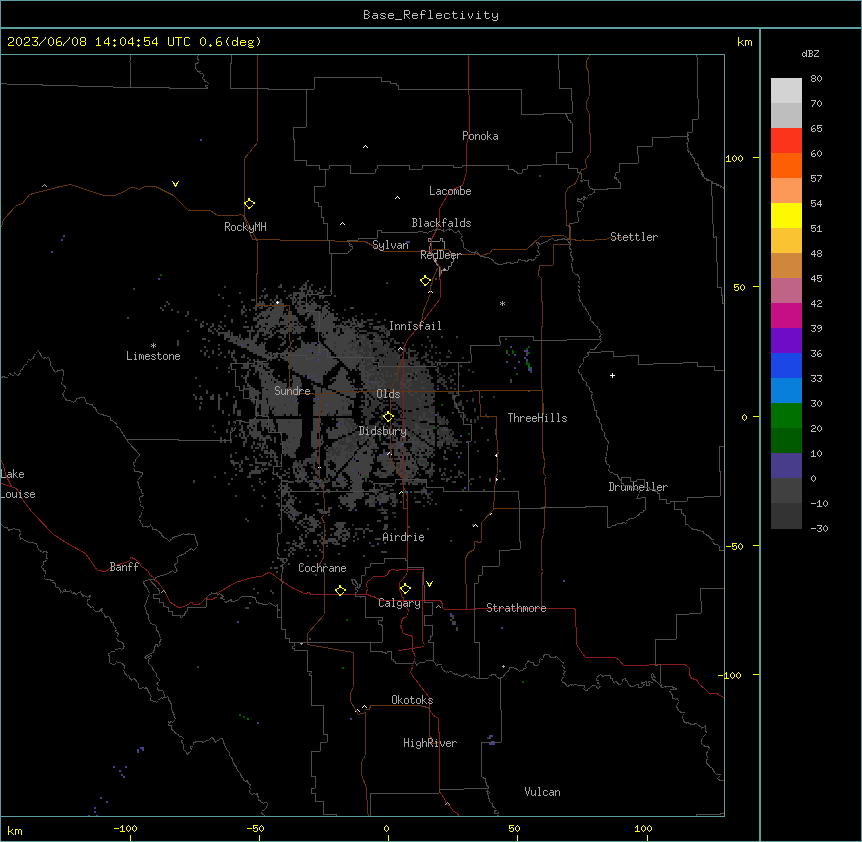Click the Olds town label

[388, 394]
